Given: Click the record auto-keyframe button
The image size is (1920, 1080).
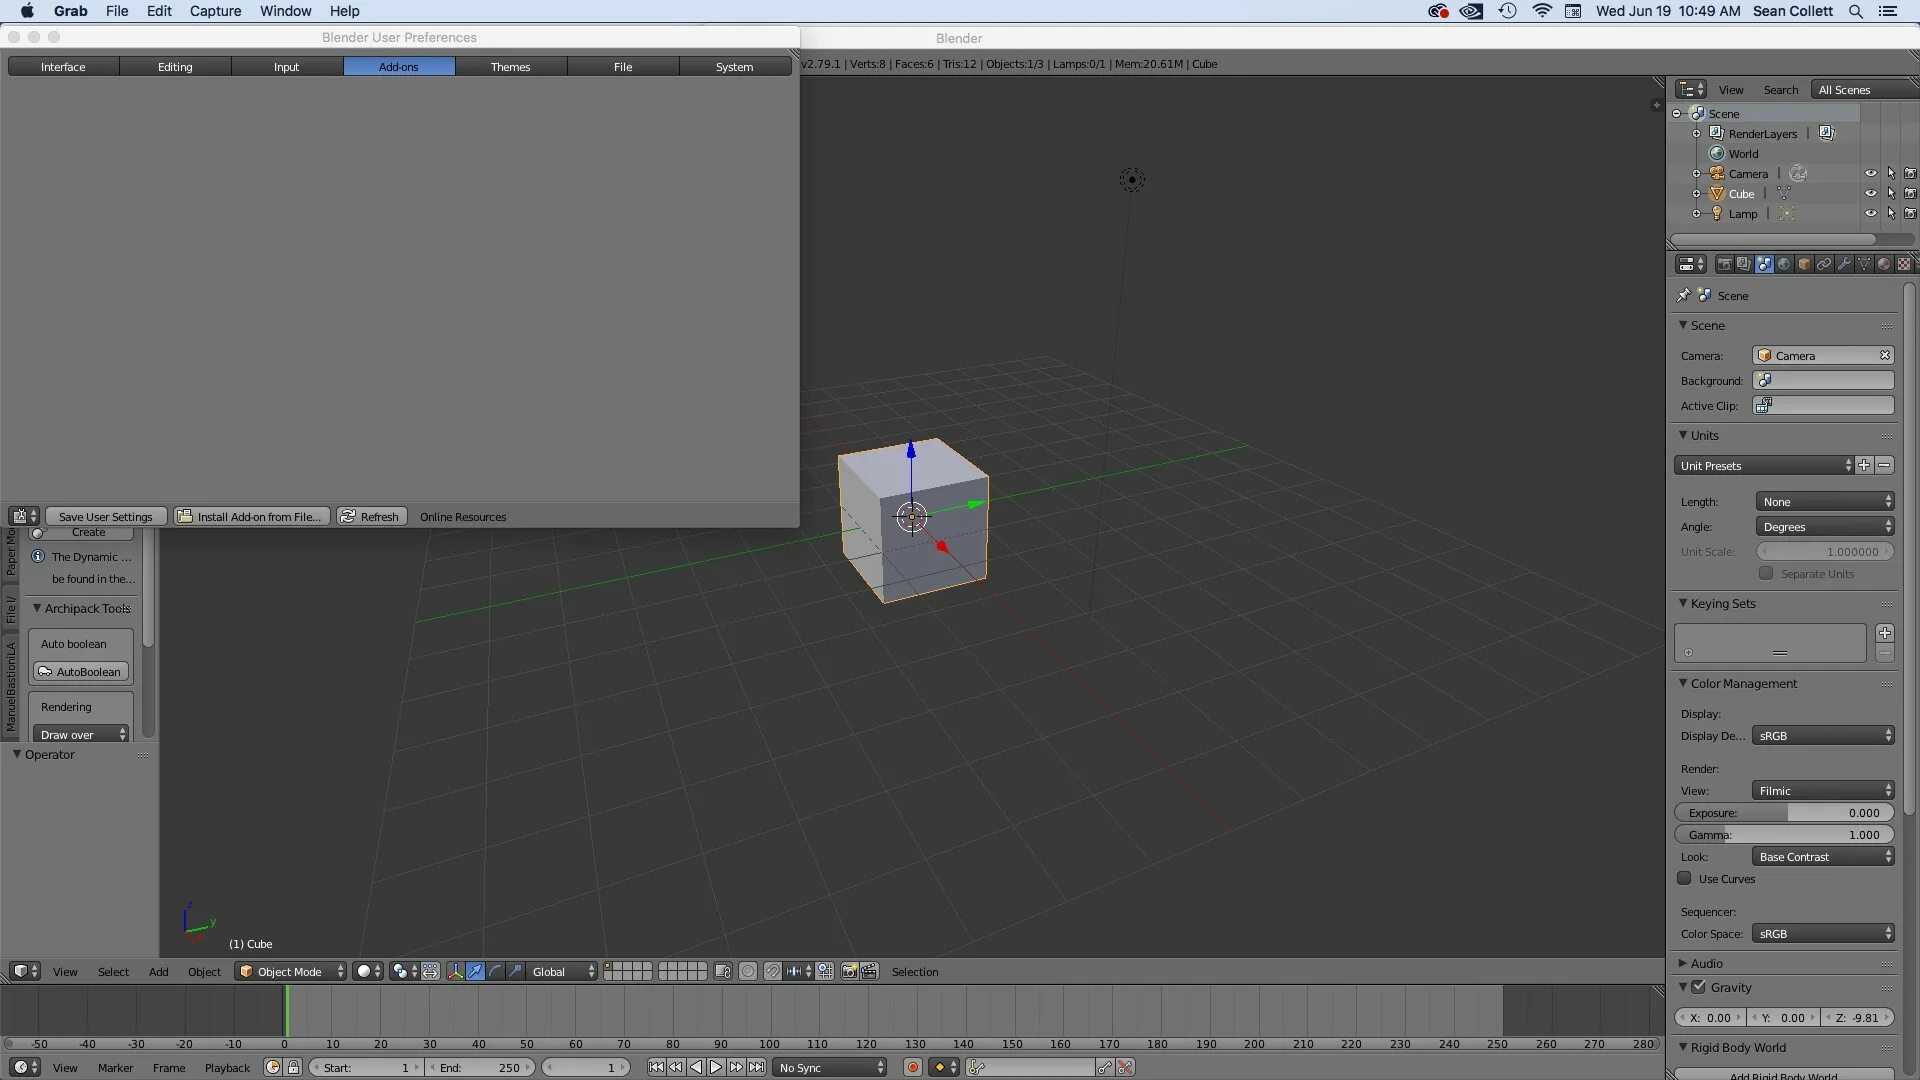Looking at the screenshot, I should coord(912,1067).
